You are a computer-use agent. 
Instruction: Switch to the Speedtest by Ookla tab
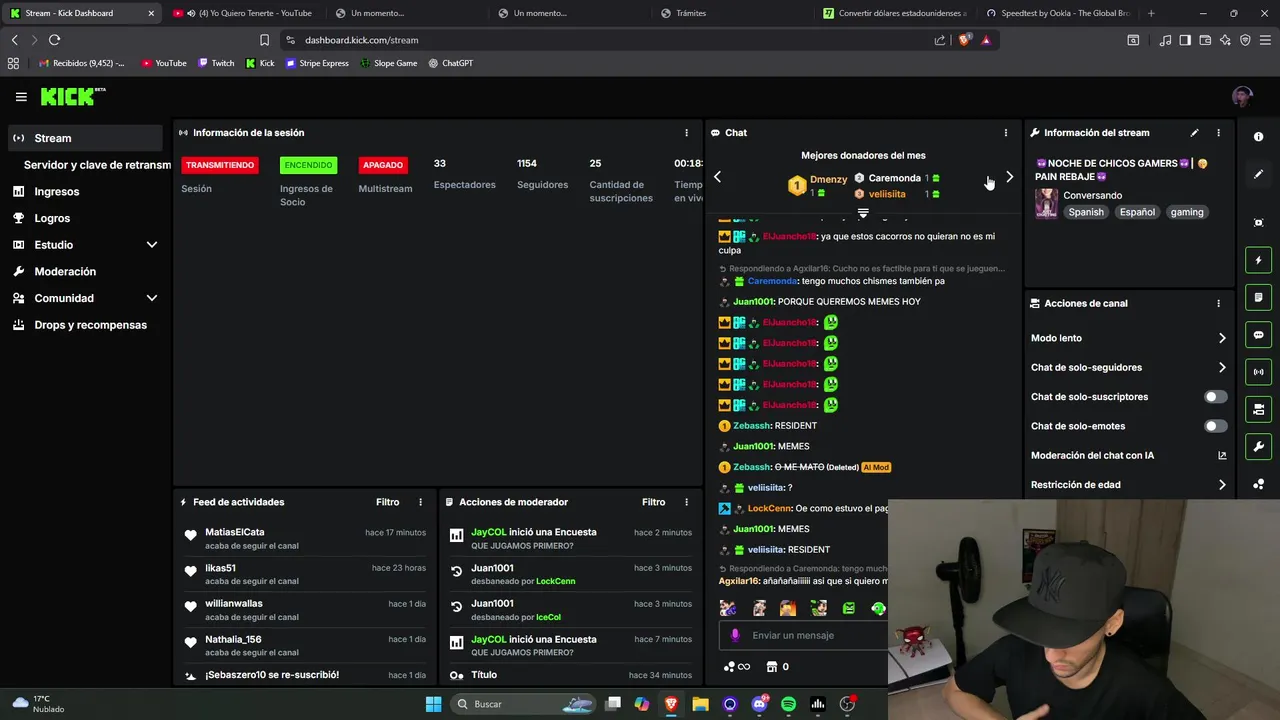coord(1057,13)
